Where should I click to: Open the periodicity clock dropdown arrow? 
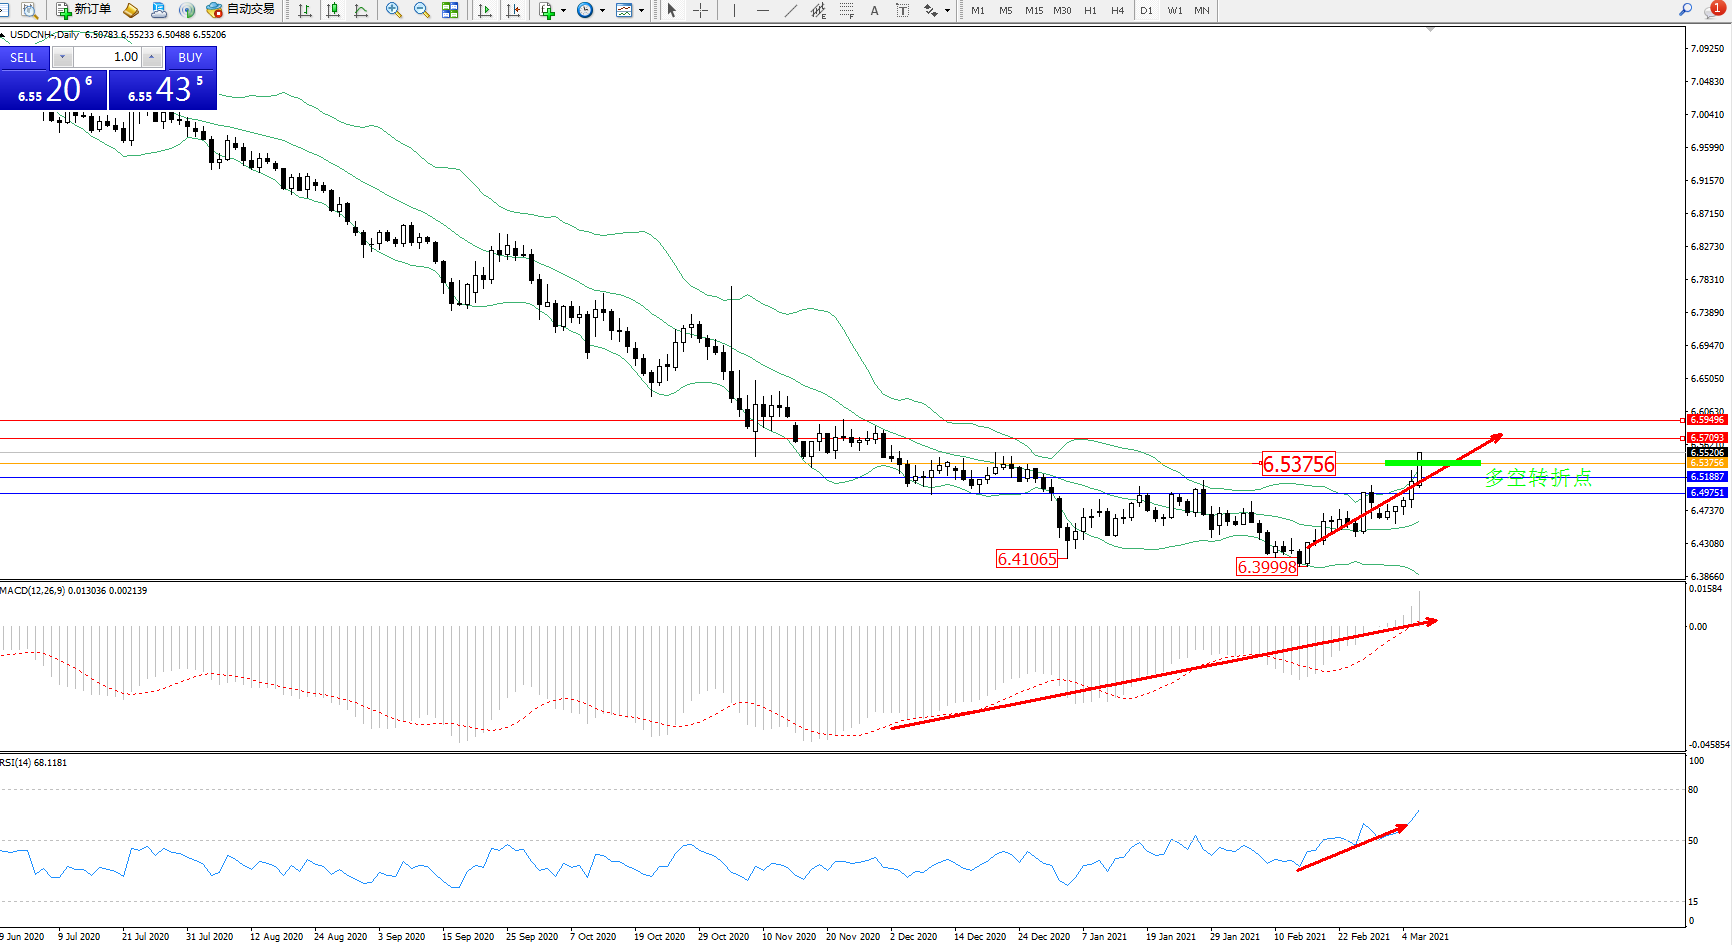(602, 11)
